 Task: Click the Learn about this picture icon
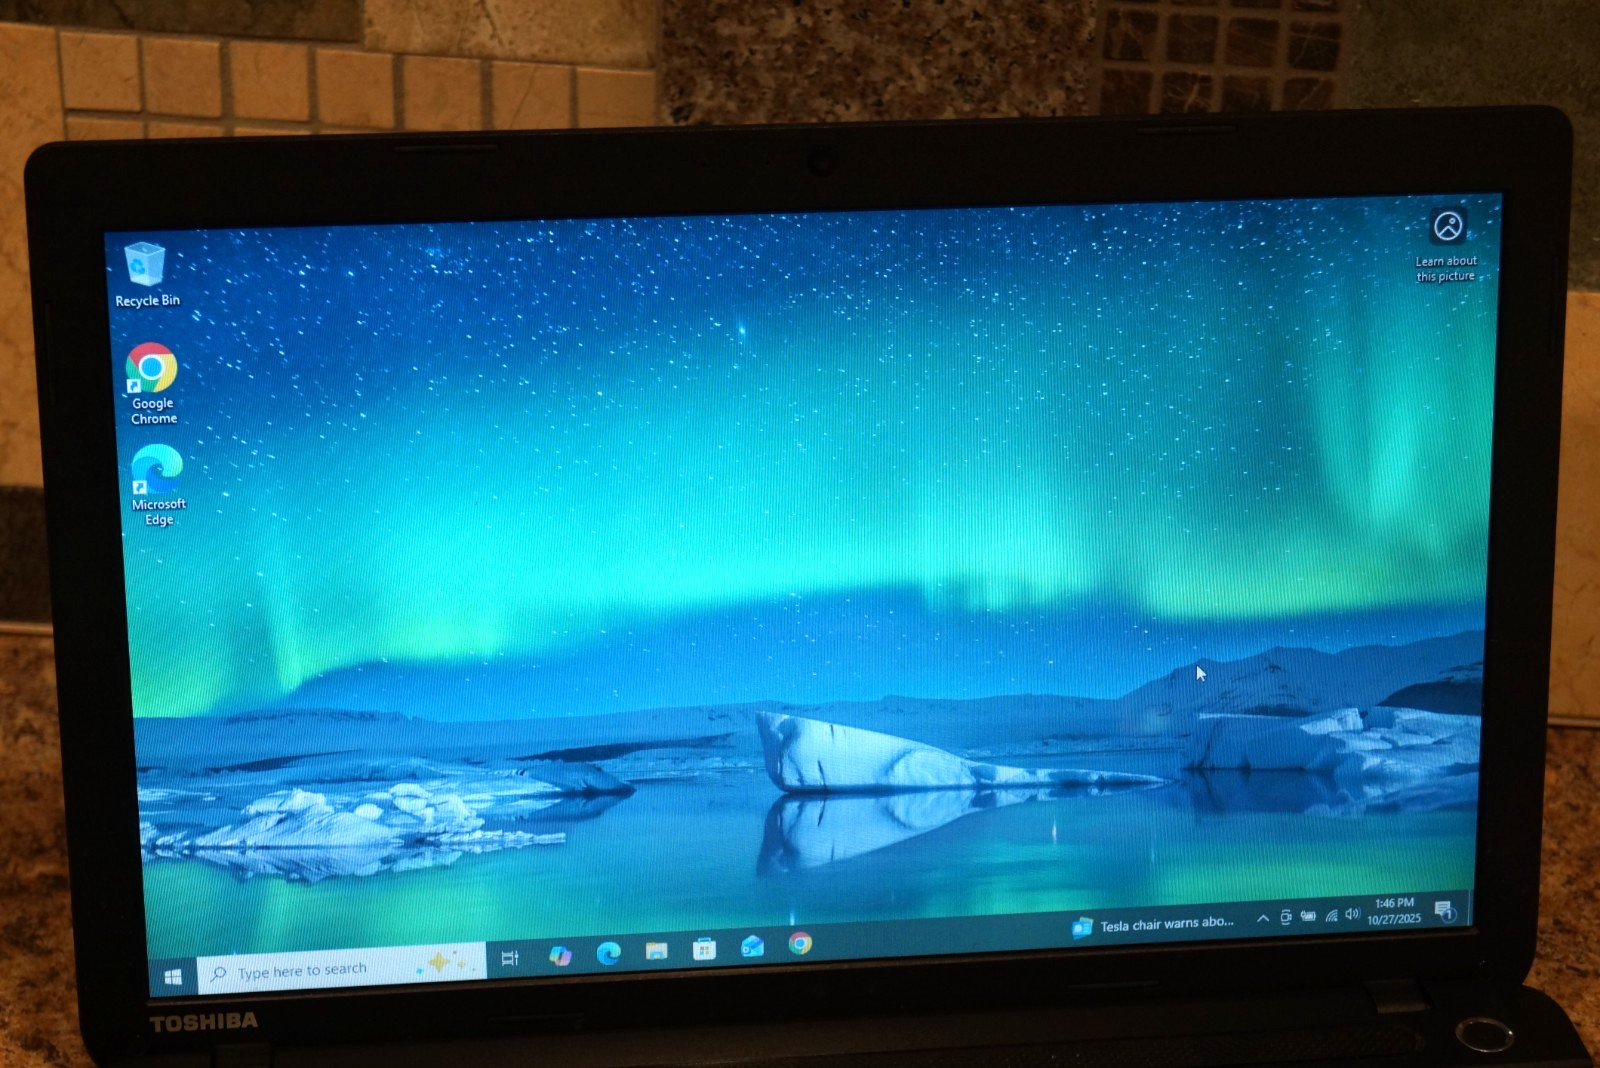[1447, 244]
